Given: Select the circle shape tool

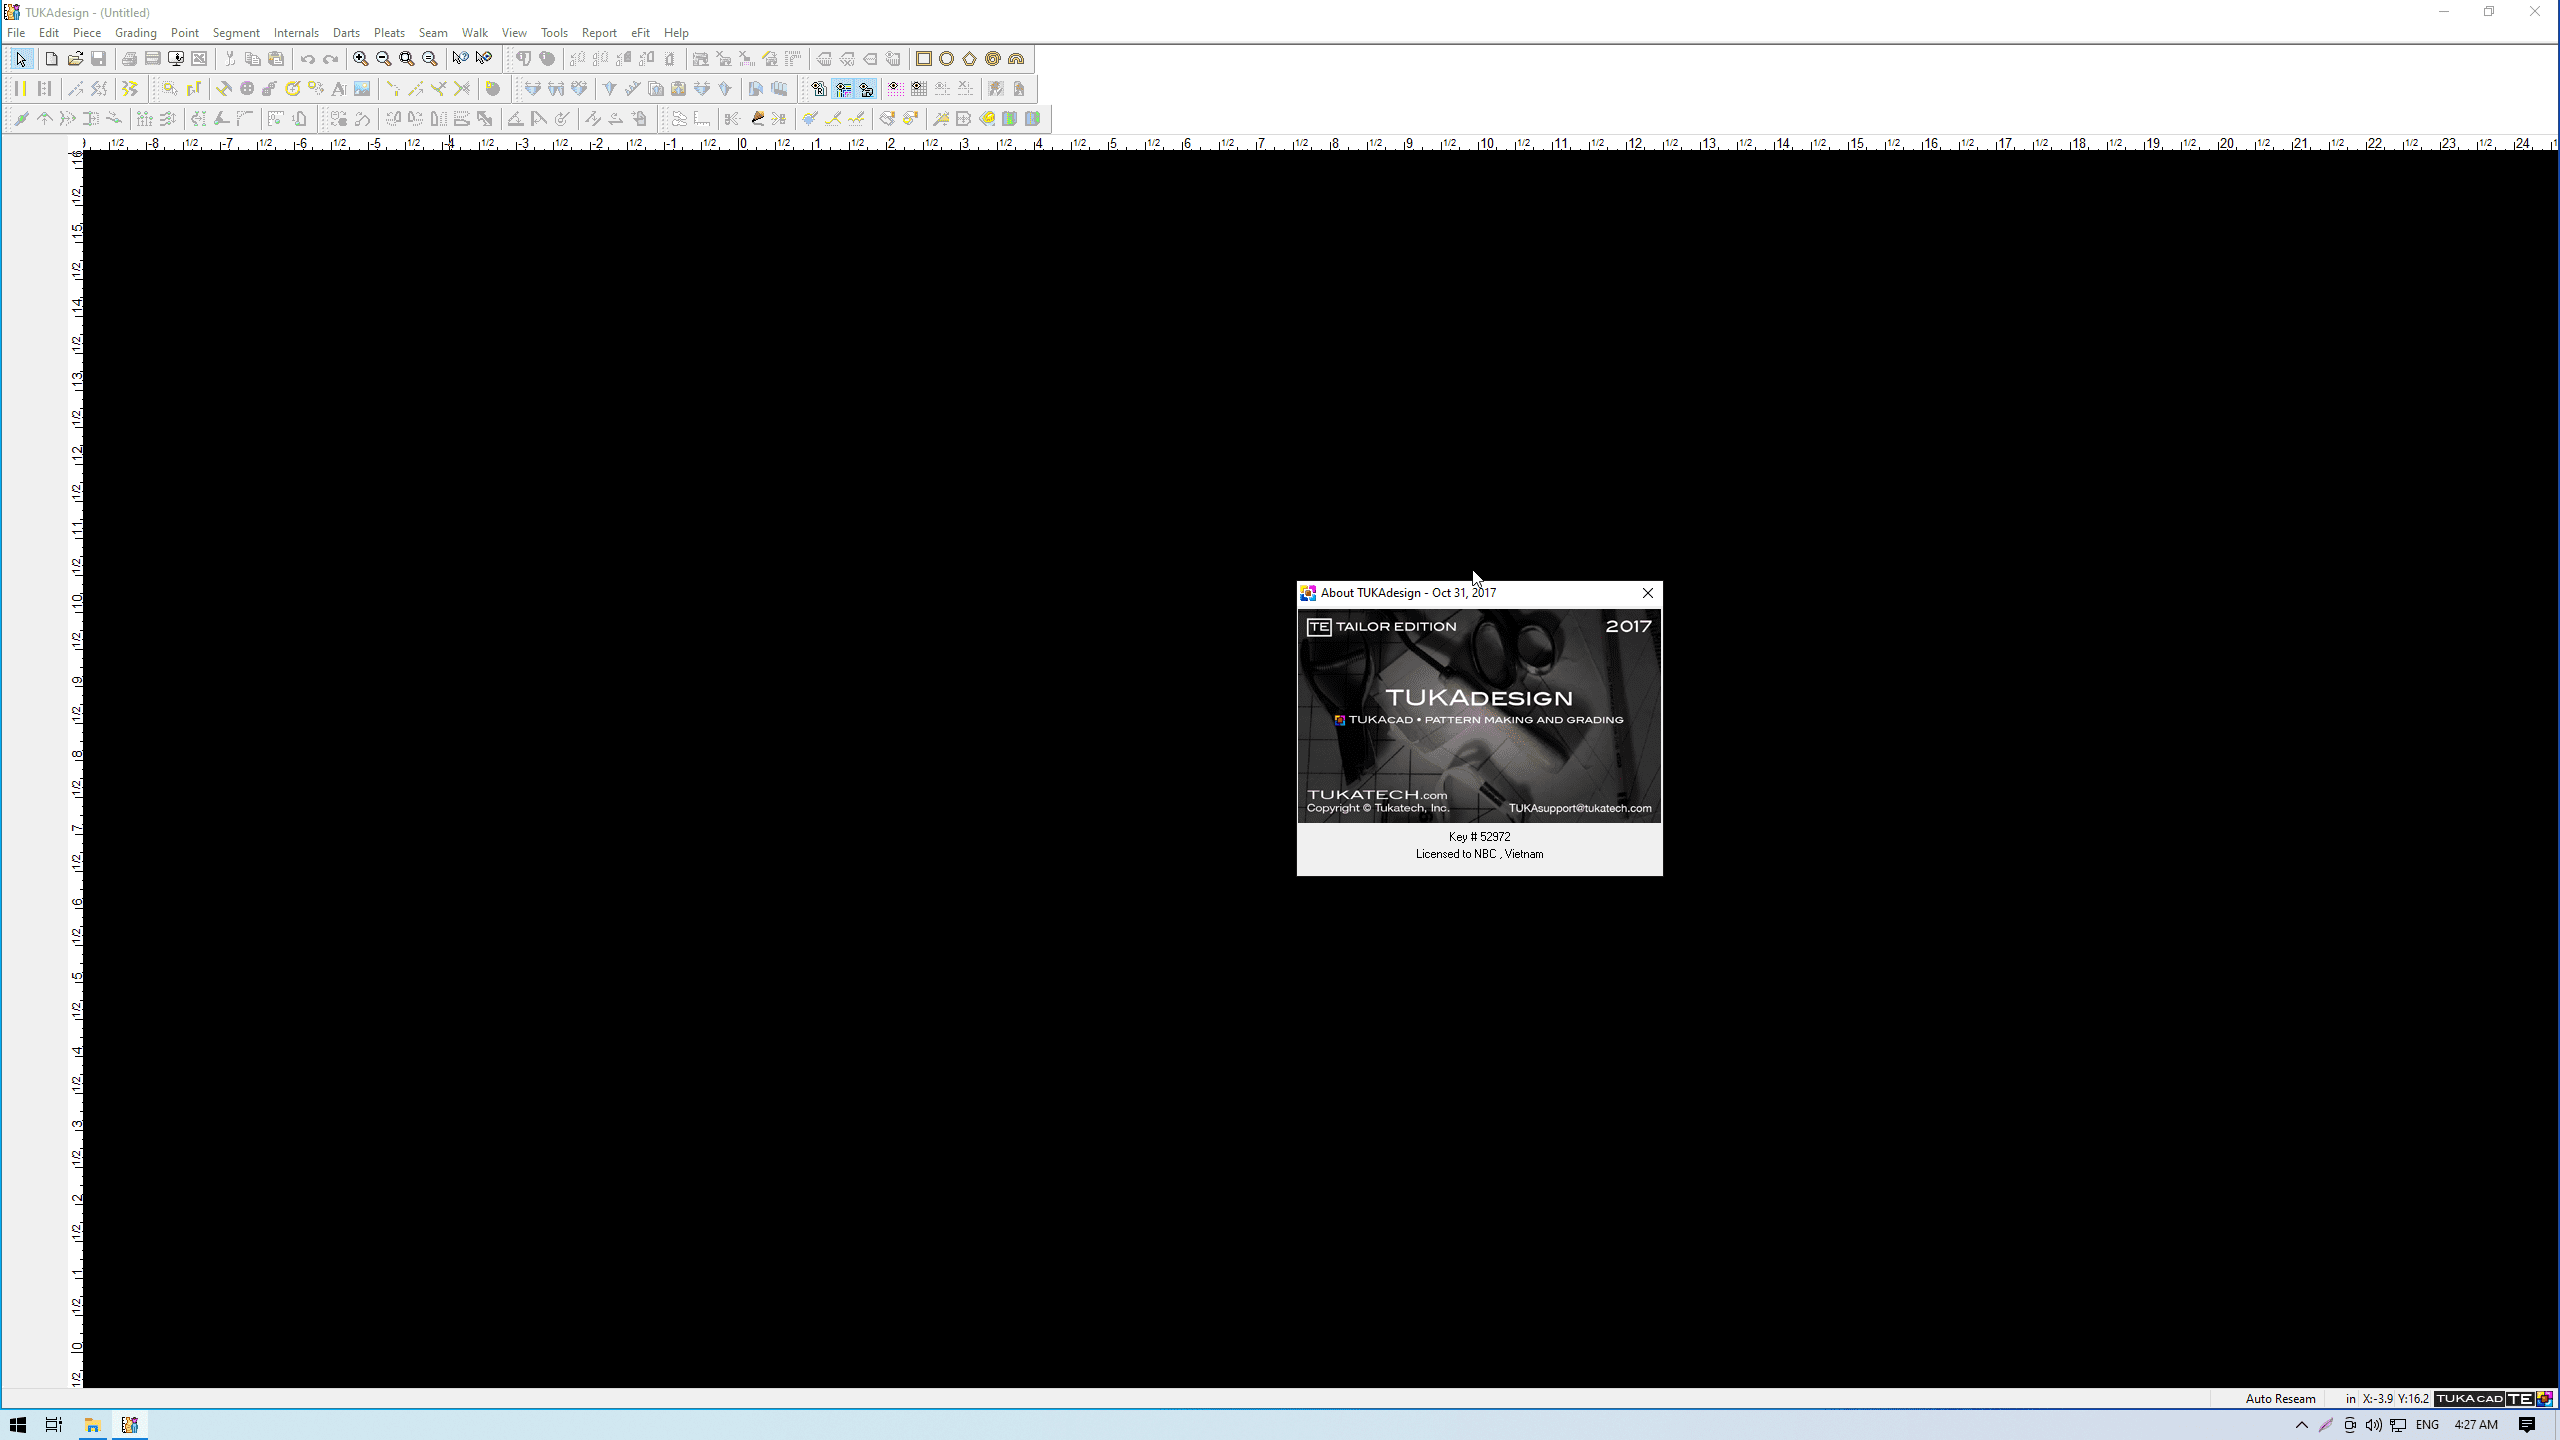Looking at the screenshot, I should pyautogui.click(x=946, y=59).
